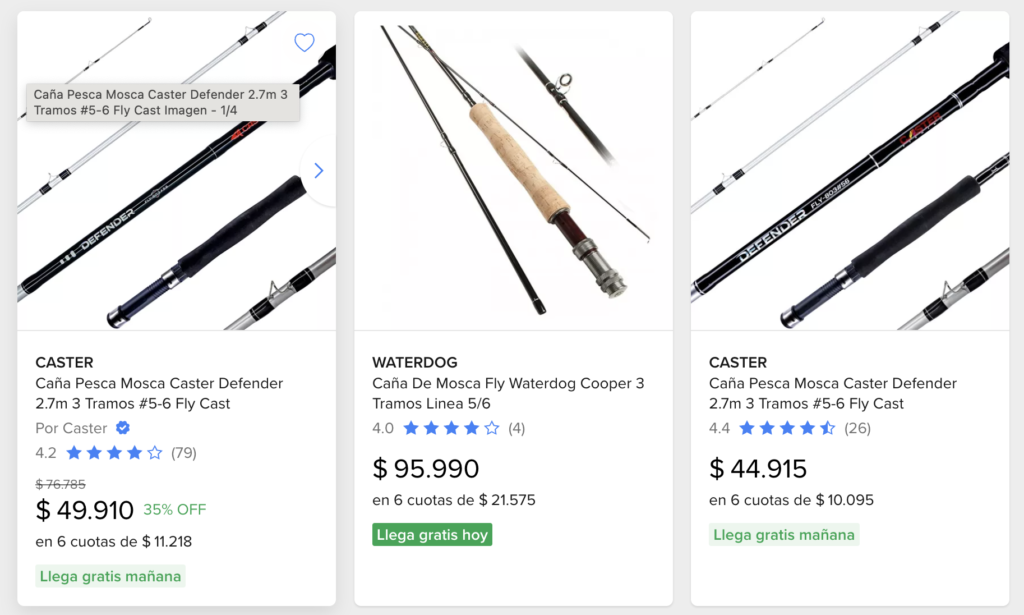Click "Llega gratis mañana" on the $44.915 rod
The width and height of the screenshot is (1024, 615).
click(x=784, y=535)
